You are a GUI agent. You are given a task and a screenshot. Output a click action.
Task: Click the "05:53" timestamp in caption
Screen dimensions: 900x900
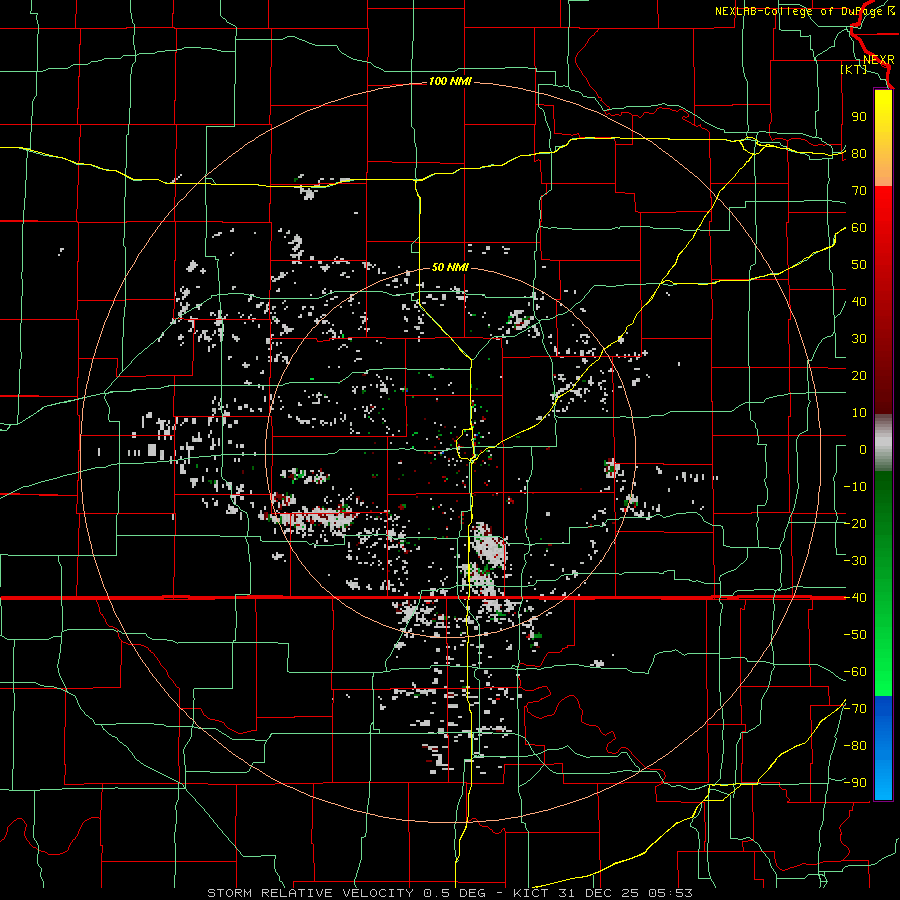coord(668,893)
